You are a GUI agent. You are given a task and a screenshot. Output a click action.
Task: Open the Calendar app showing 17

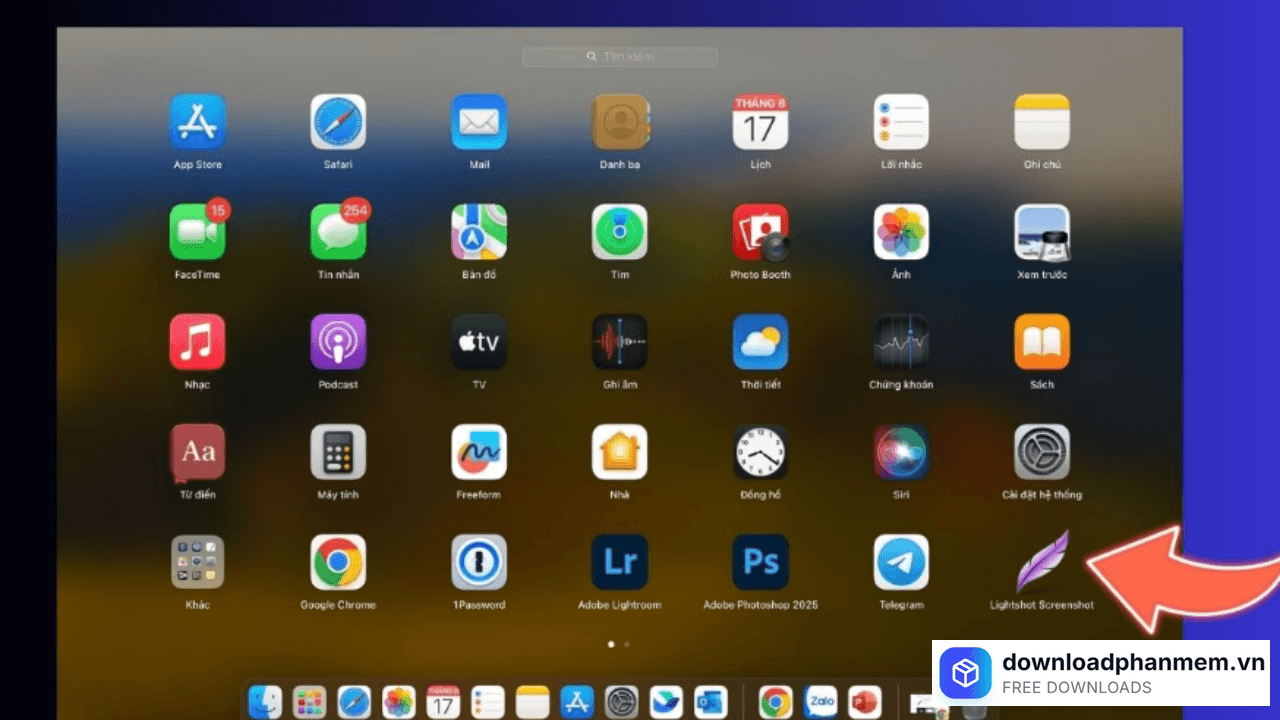(x=760, y=122)
